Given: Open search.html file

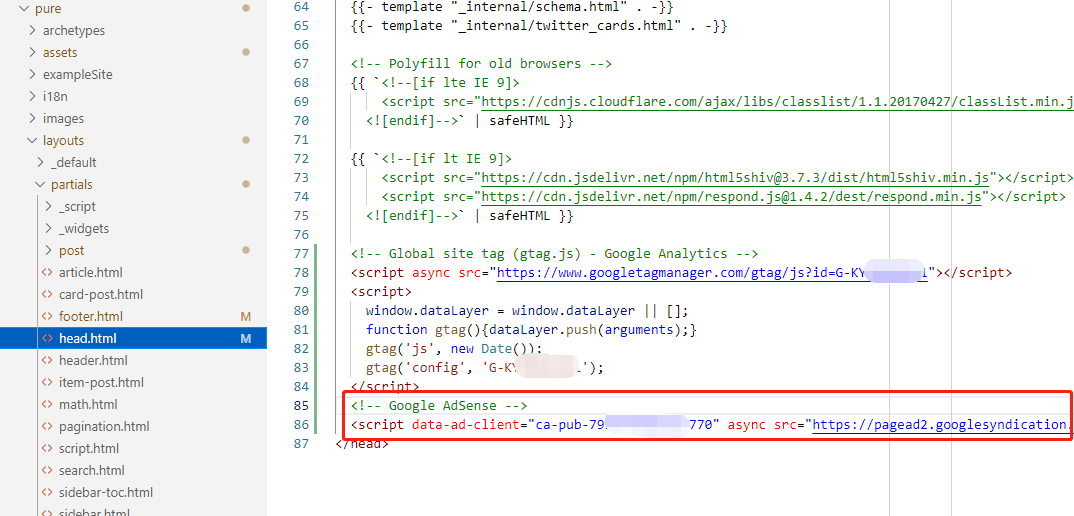Looking at the screenshot, I should point(92,470).
